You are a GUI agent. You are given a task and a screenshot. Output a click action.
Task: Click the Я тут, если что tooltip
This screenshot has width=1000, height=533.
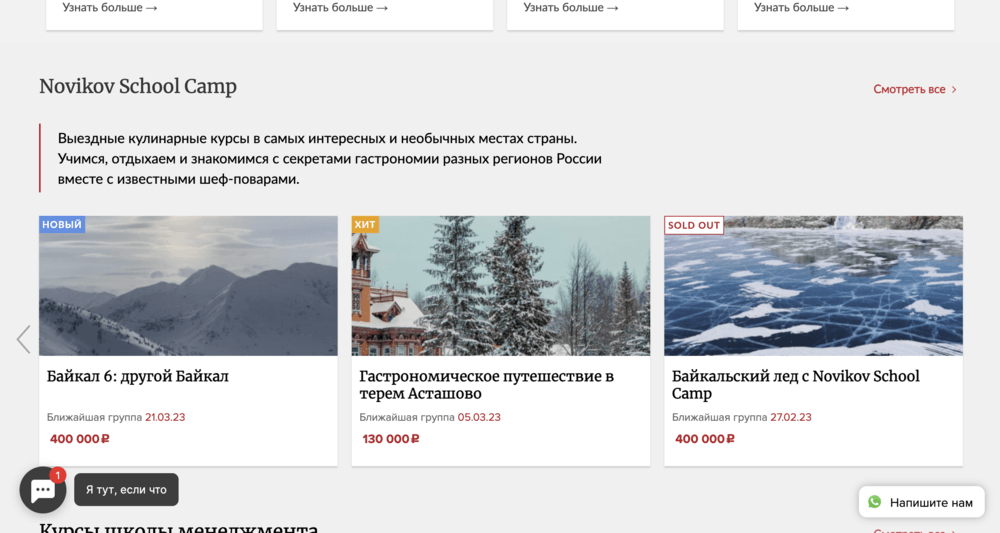coord(126,490)
